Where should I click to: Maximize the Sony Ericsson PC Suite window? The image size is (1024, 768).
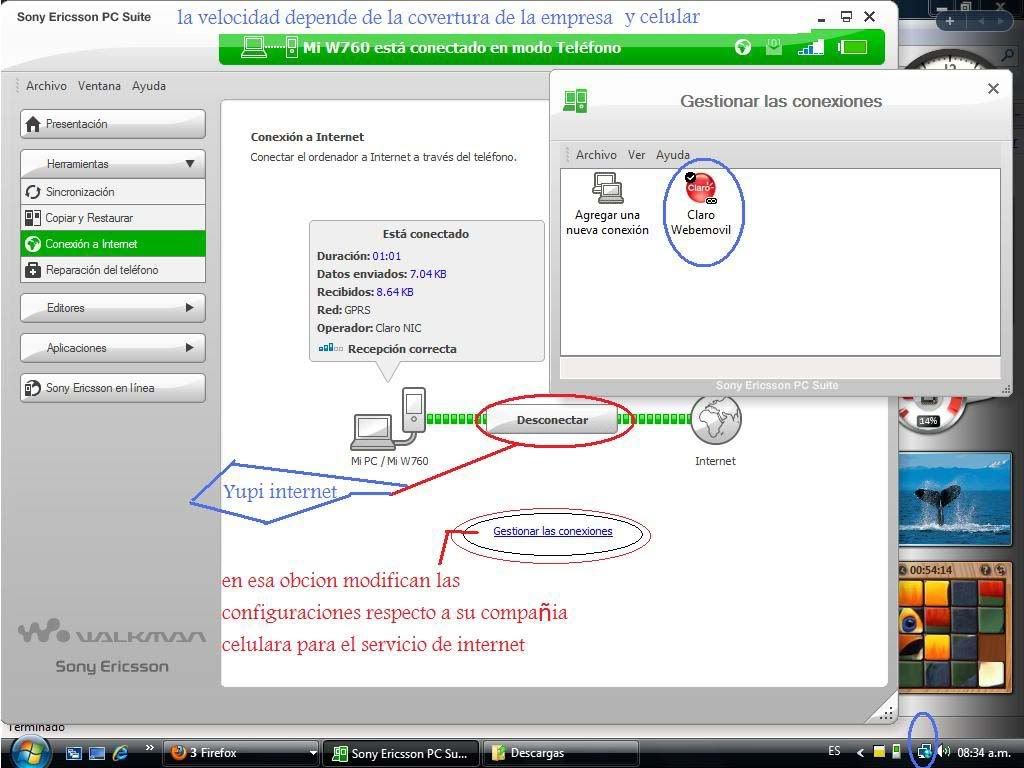tap(846, 17)
